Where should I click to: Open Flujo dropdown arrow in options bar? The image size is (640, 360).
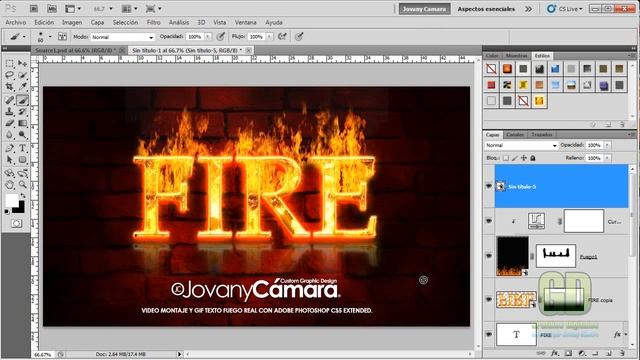pos(269,37)
